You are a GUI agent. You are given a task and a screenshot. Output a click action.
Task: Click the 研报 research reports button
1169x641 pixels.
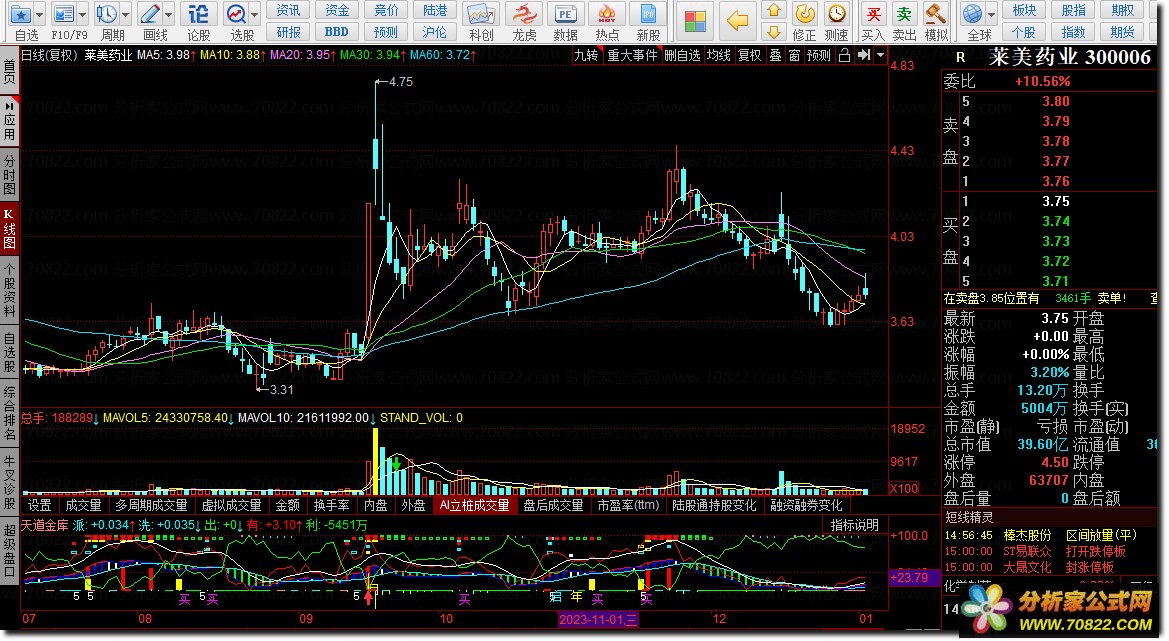289,32
